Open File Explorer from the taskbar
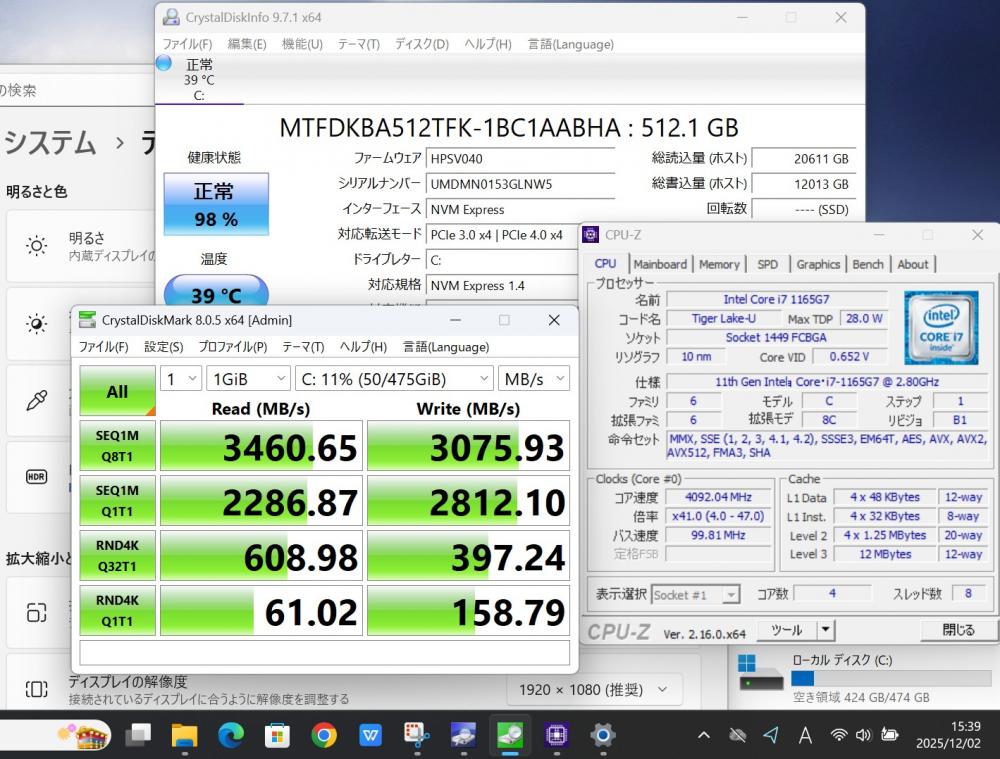This screenshot has height=759, width=1000. [184, 736]
